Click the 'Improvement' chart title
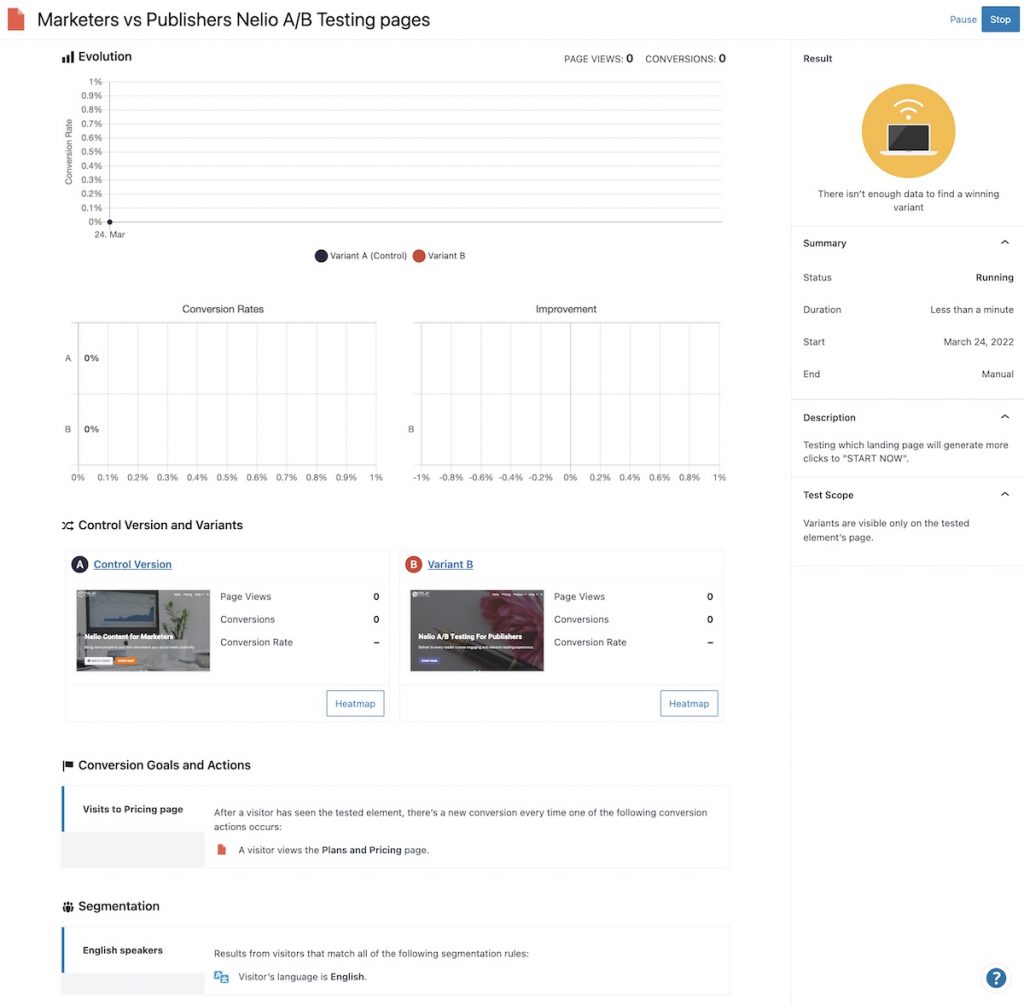Image resolution: width=1024 pixels, height=1005 pixels. 566,310
